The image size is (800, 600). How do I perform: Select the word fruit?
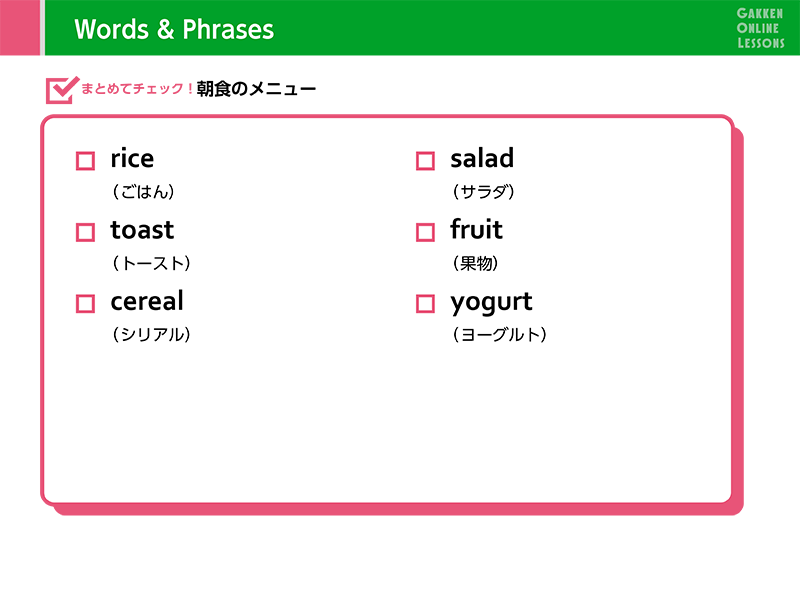[476, 230]
